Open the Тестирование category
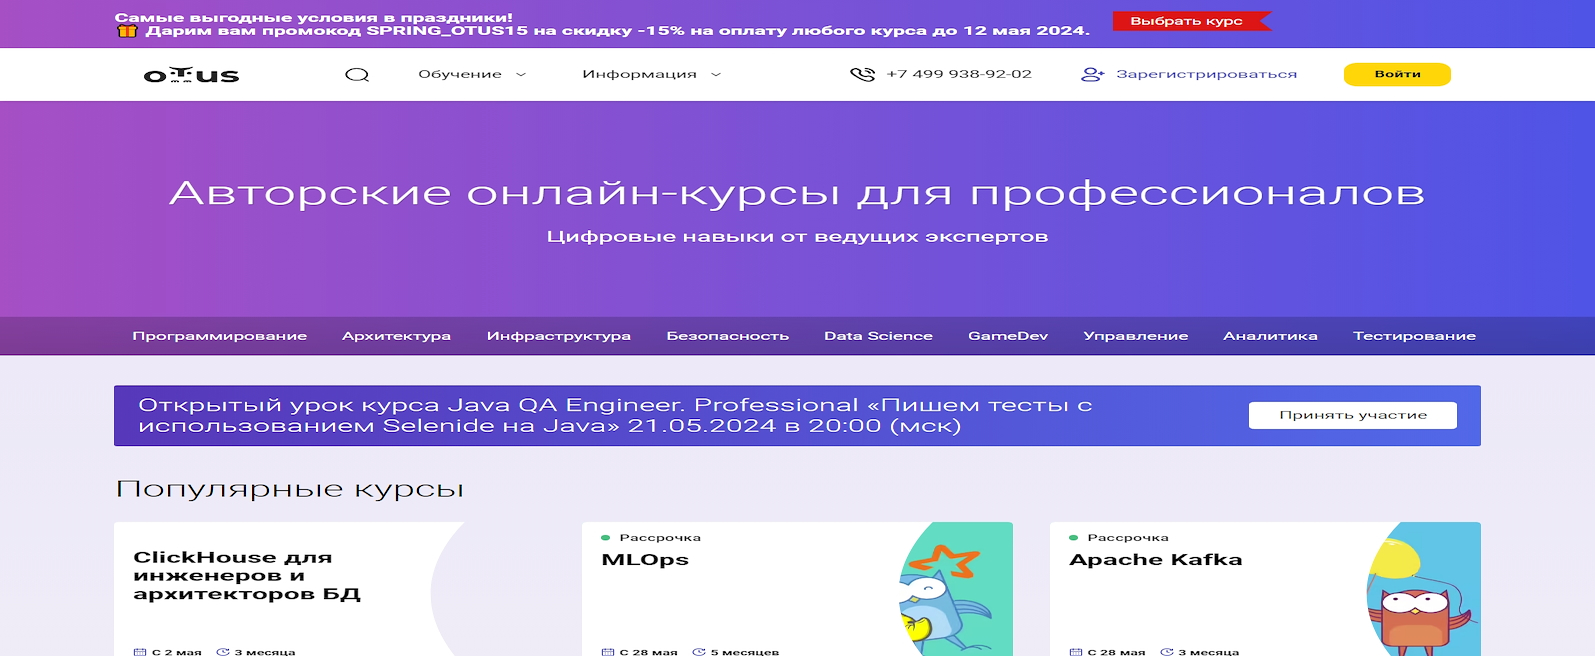Screen dimensions: 1595x656 tap(1414, 336)
